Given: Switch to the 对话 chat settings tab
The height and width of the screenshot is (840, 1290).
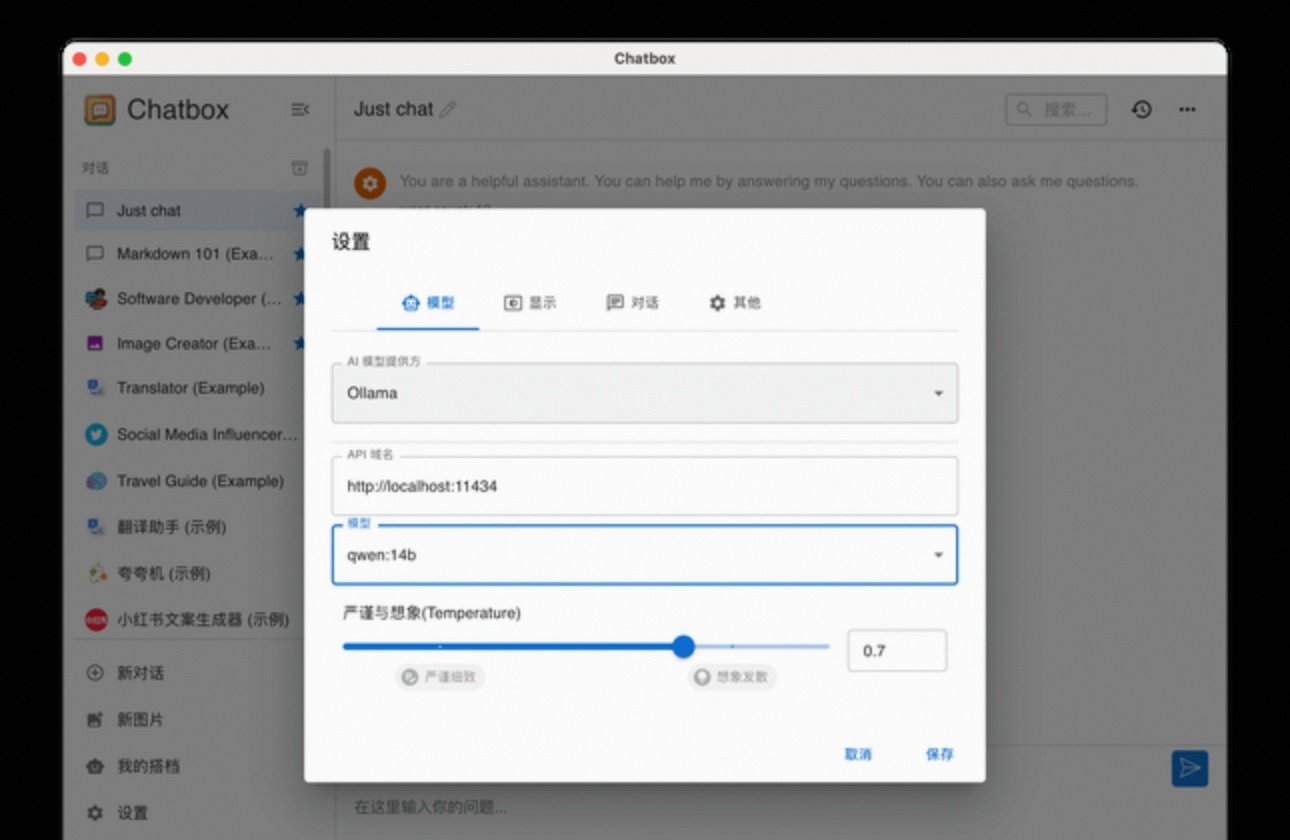Looking at the screenshot, I should [x=632, y=303].
